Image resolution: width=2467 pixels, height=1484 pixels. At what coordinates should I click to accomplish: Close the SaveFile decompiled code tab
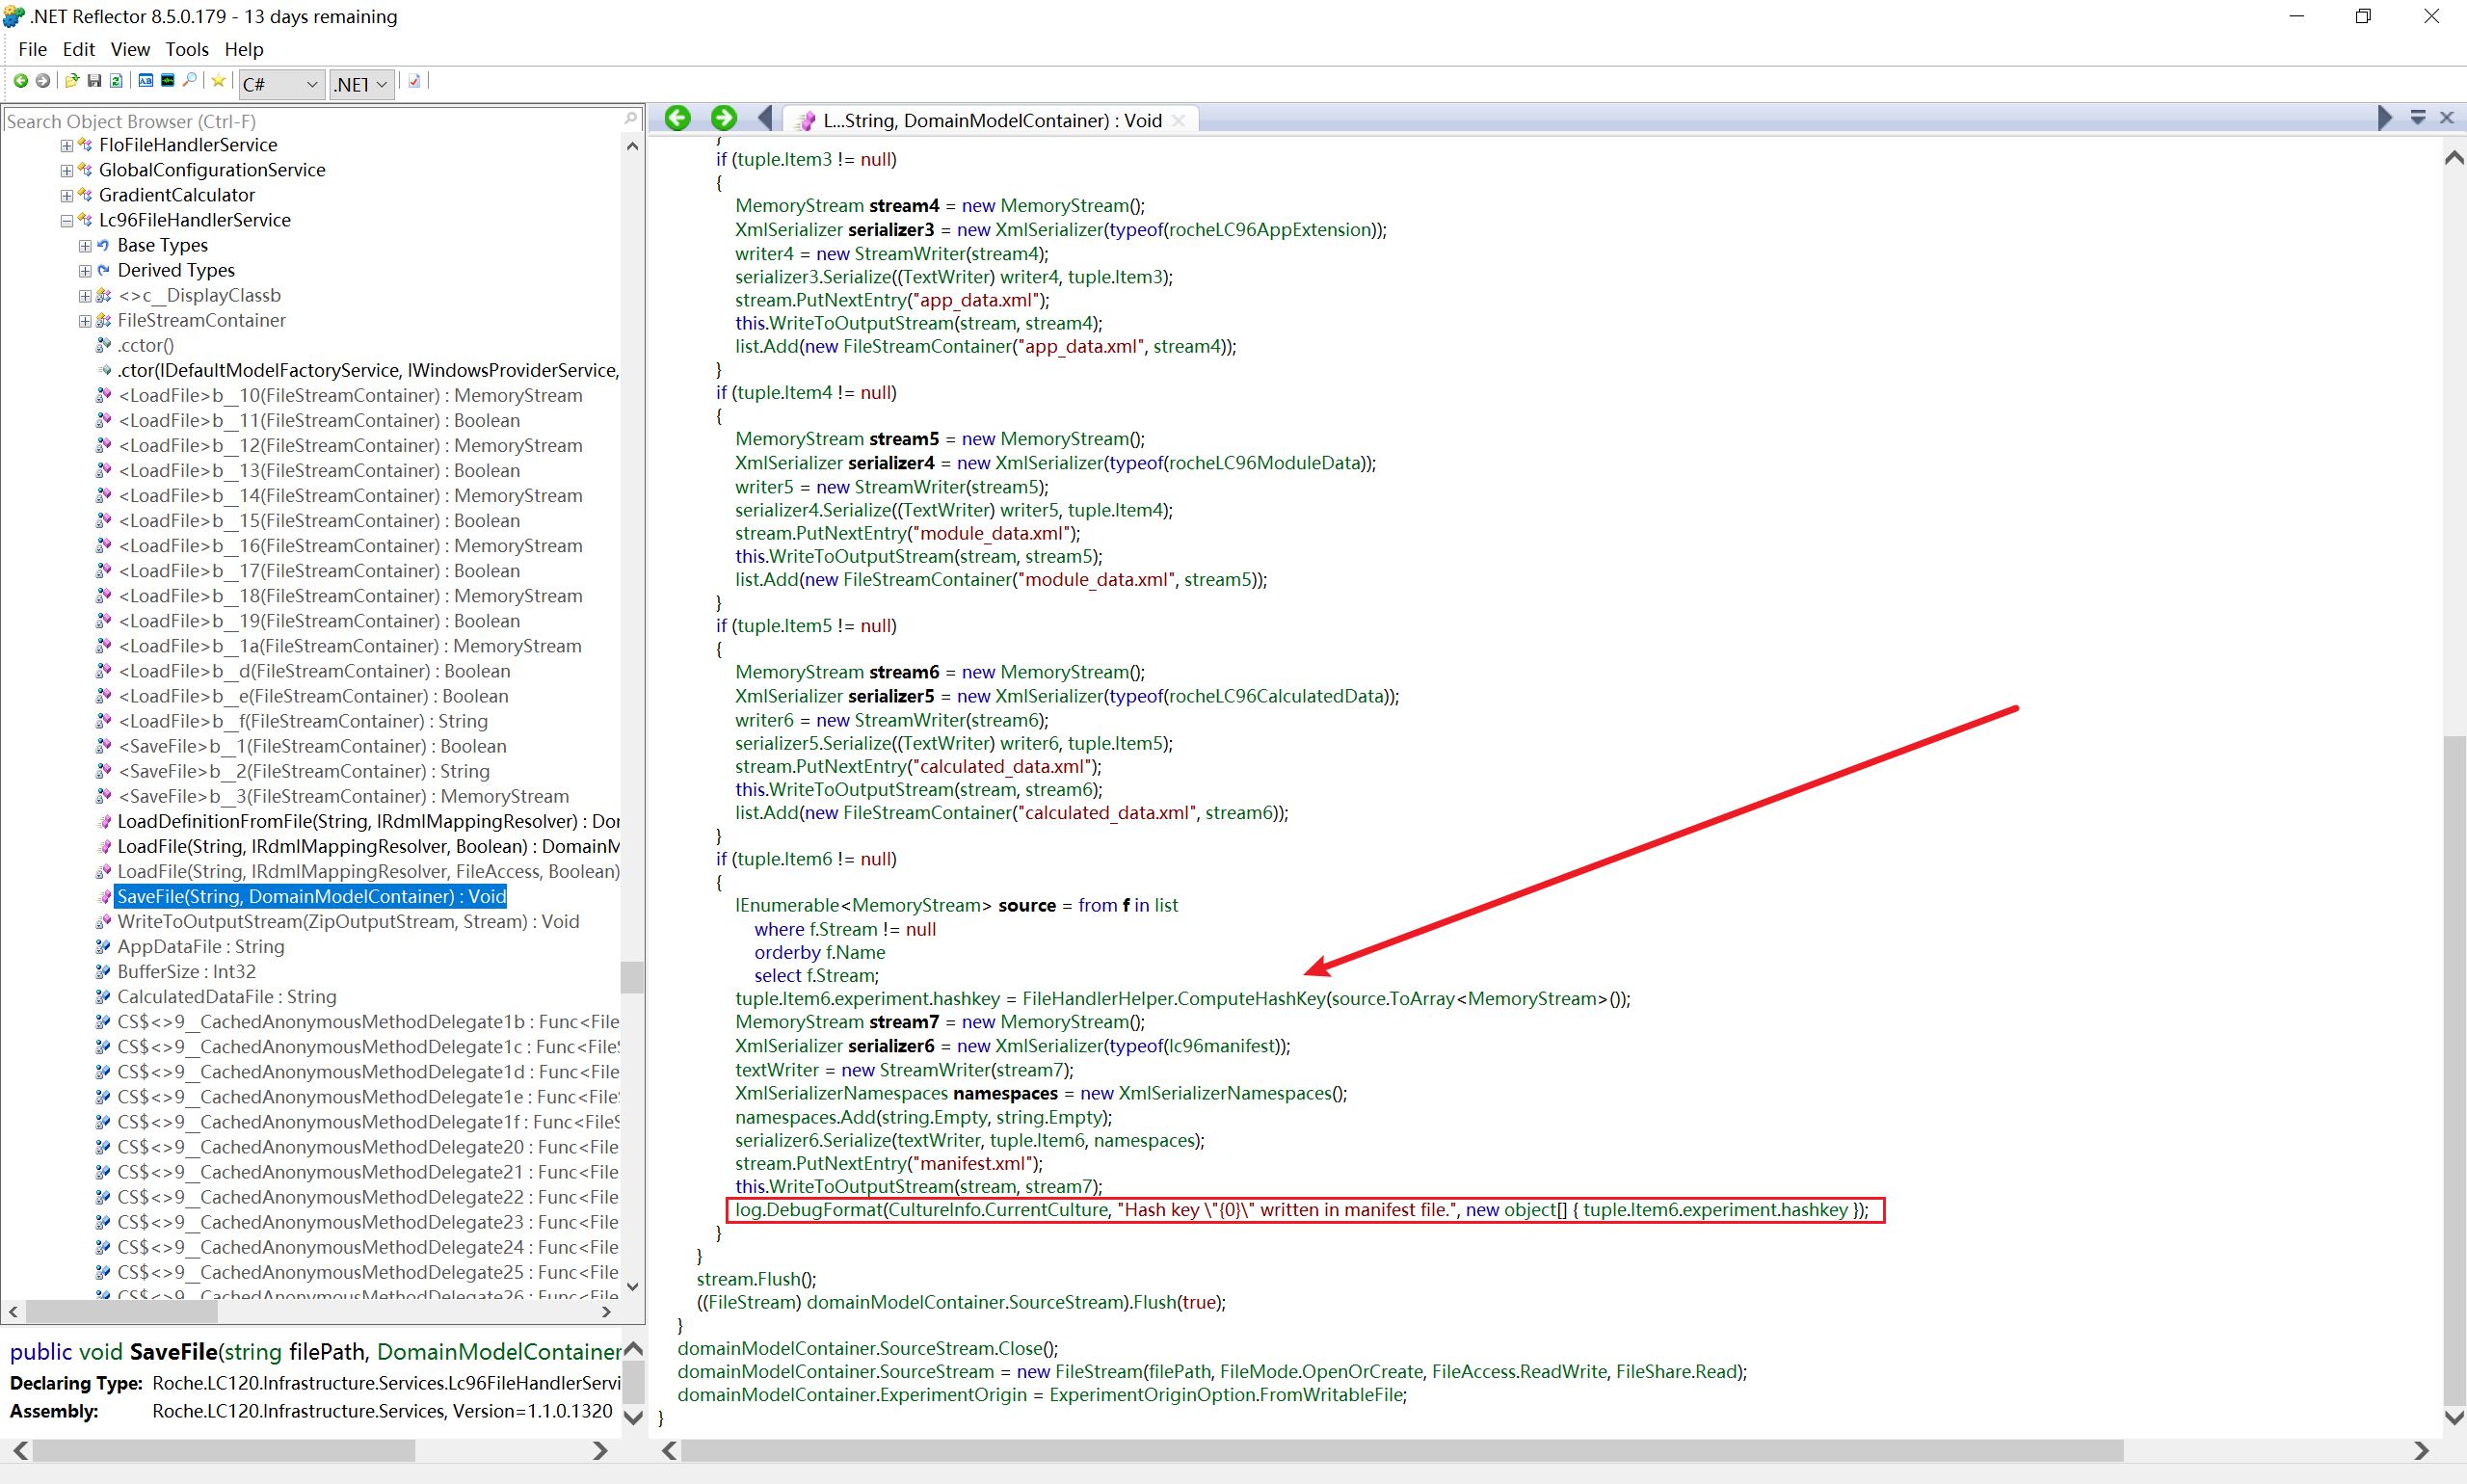click(1179, 121)
